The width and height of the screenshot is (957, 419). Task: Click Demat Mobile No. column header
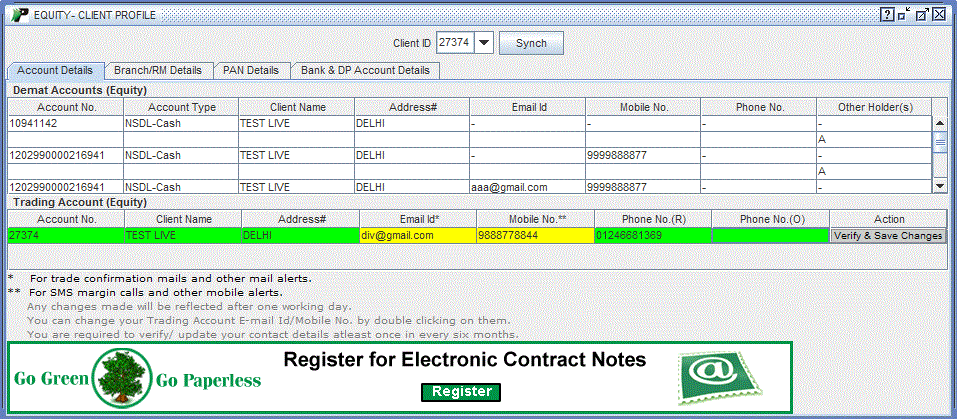(x=643, y=107)
